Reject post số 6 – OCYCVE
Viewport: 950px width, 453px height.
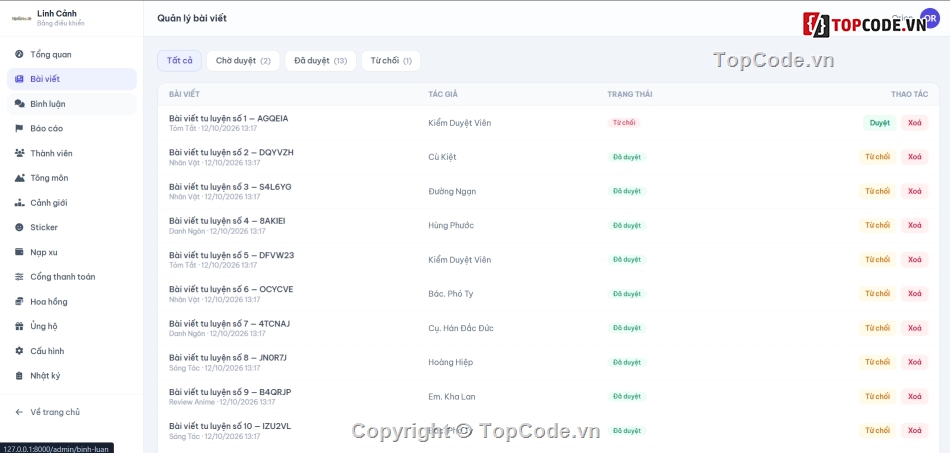[x=877, y=294]
